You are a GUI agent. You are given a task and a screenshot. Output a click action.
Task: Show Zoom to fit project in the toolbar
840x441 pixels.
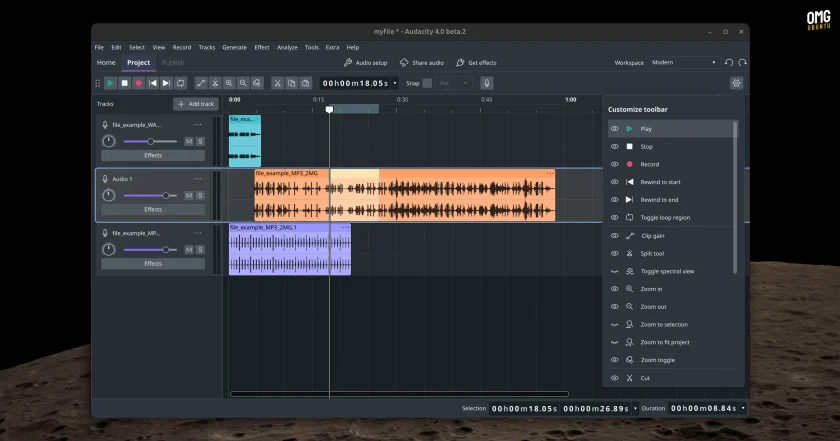[614, 342]
